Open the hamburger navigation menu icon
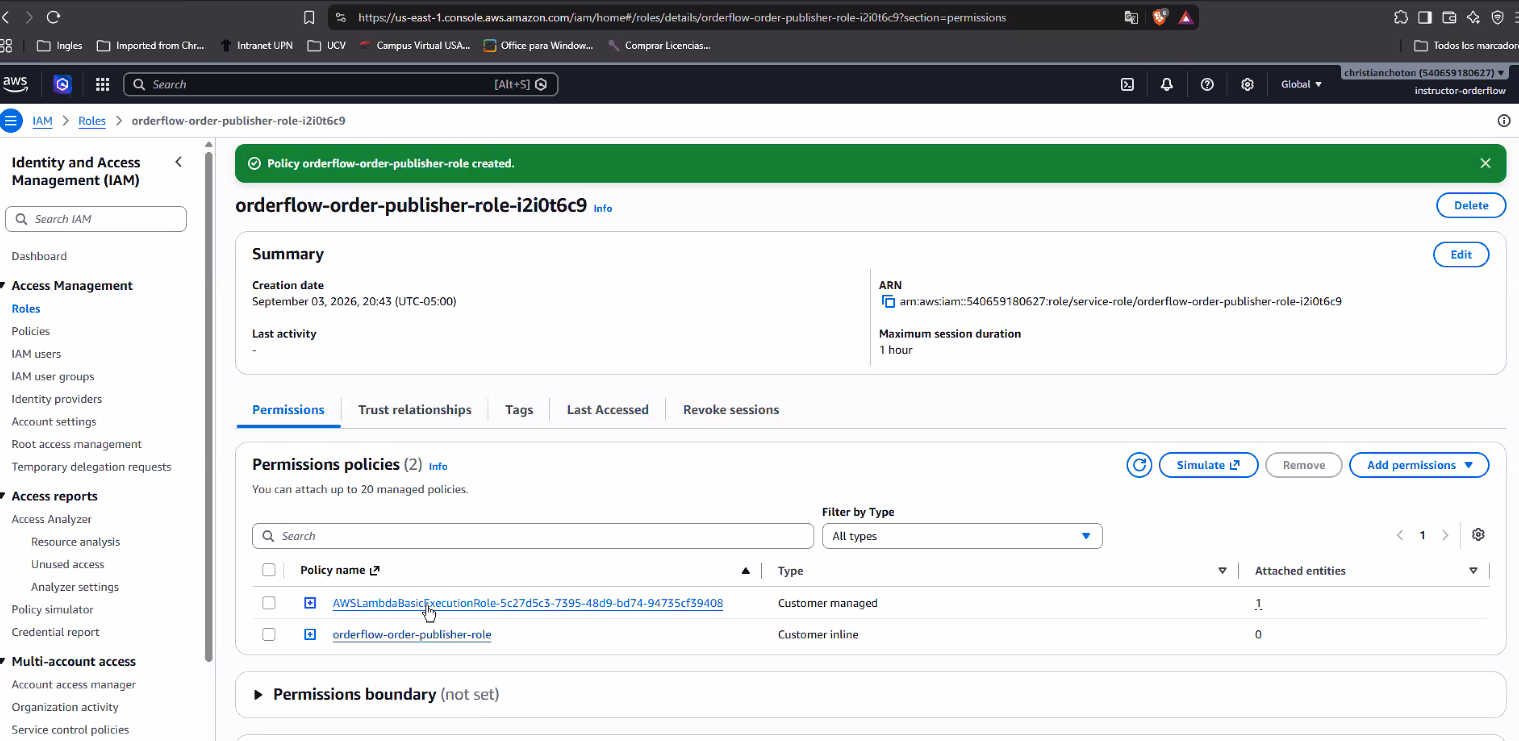 point(11,121)
